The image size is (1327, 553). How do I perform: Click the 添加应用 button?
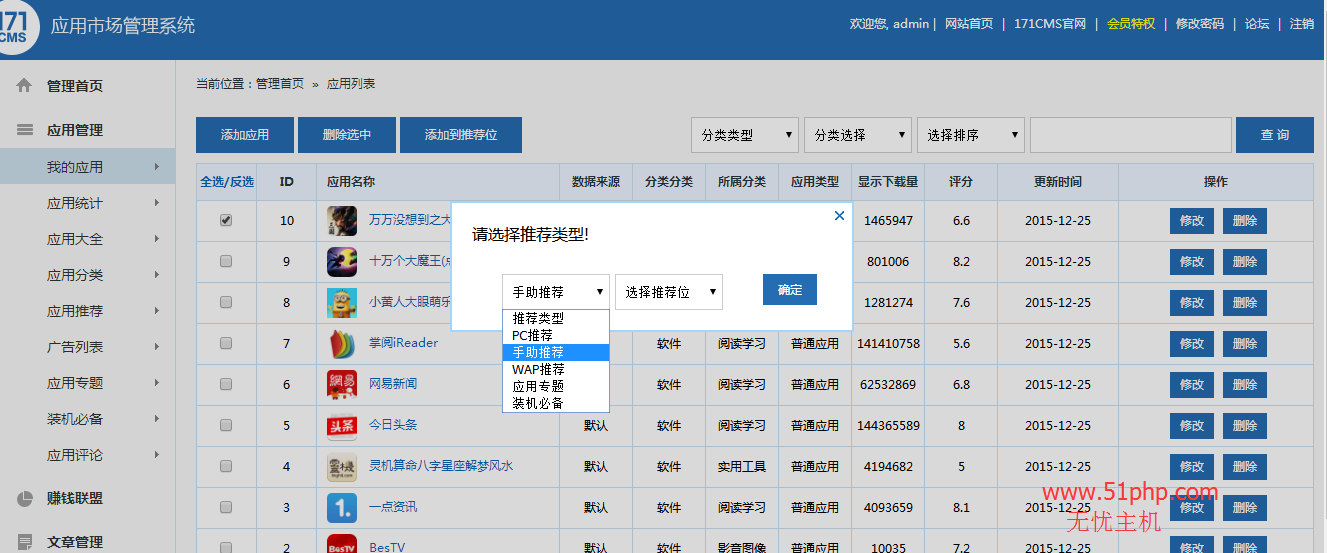point(245,135)
